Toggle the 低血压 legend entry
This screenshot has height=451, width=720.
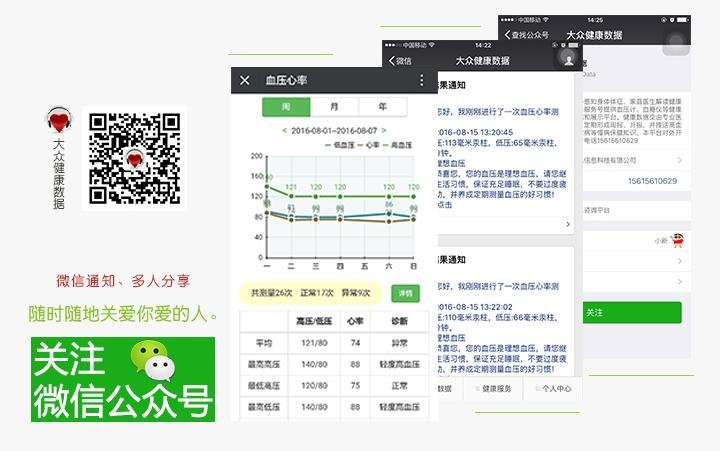340,145
